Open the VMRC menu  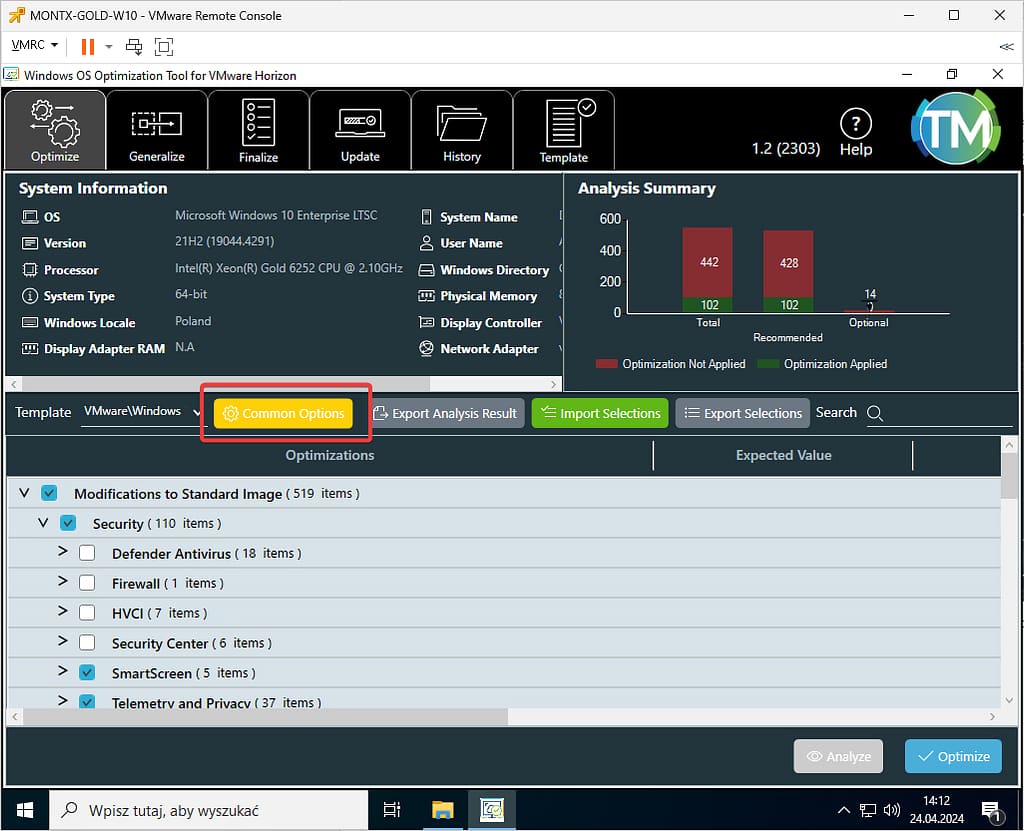tap(34, 46)
